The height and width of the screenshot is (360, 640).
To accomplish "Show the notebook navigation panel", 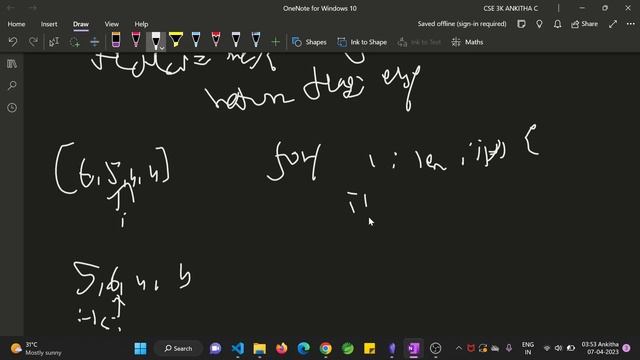I will pyautogui.click(x=12, y=64).
